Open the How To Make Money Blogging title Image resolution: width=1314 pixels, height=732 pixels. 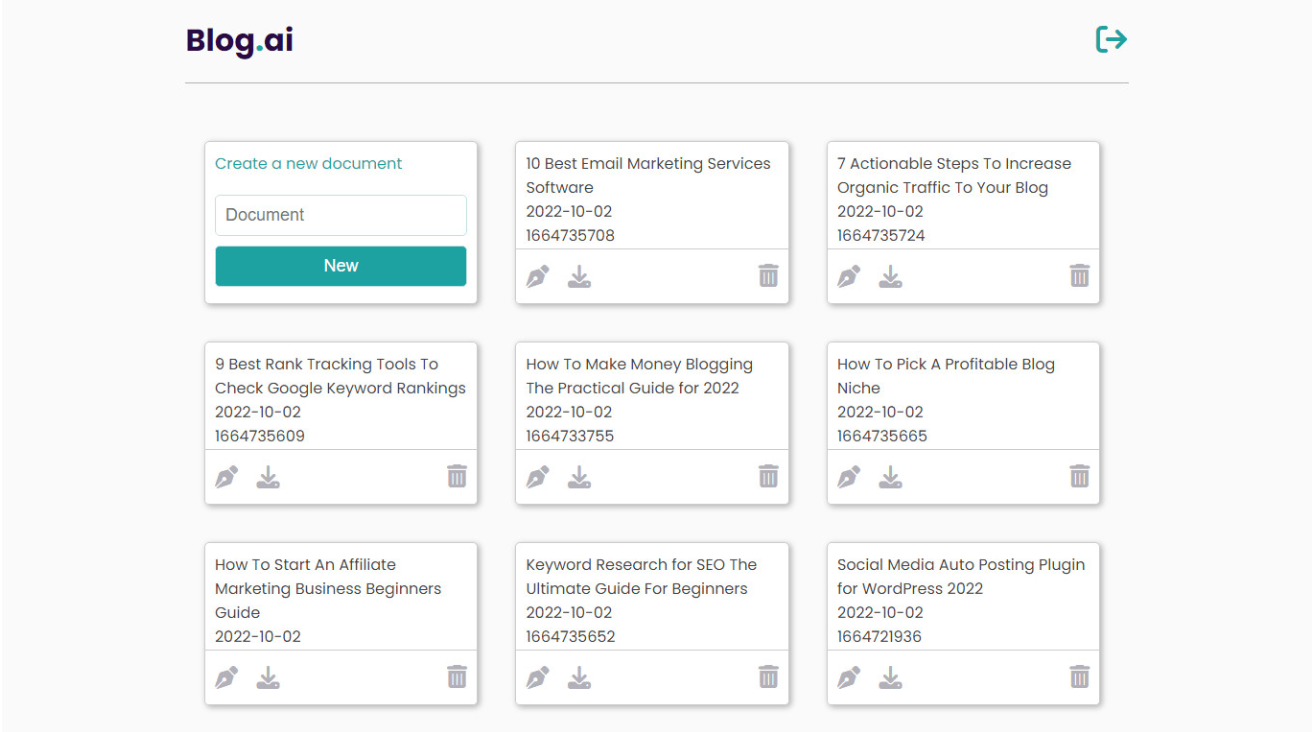[639, 376]
